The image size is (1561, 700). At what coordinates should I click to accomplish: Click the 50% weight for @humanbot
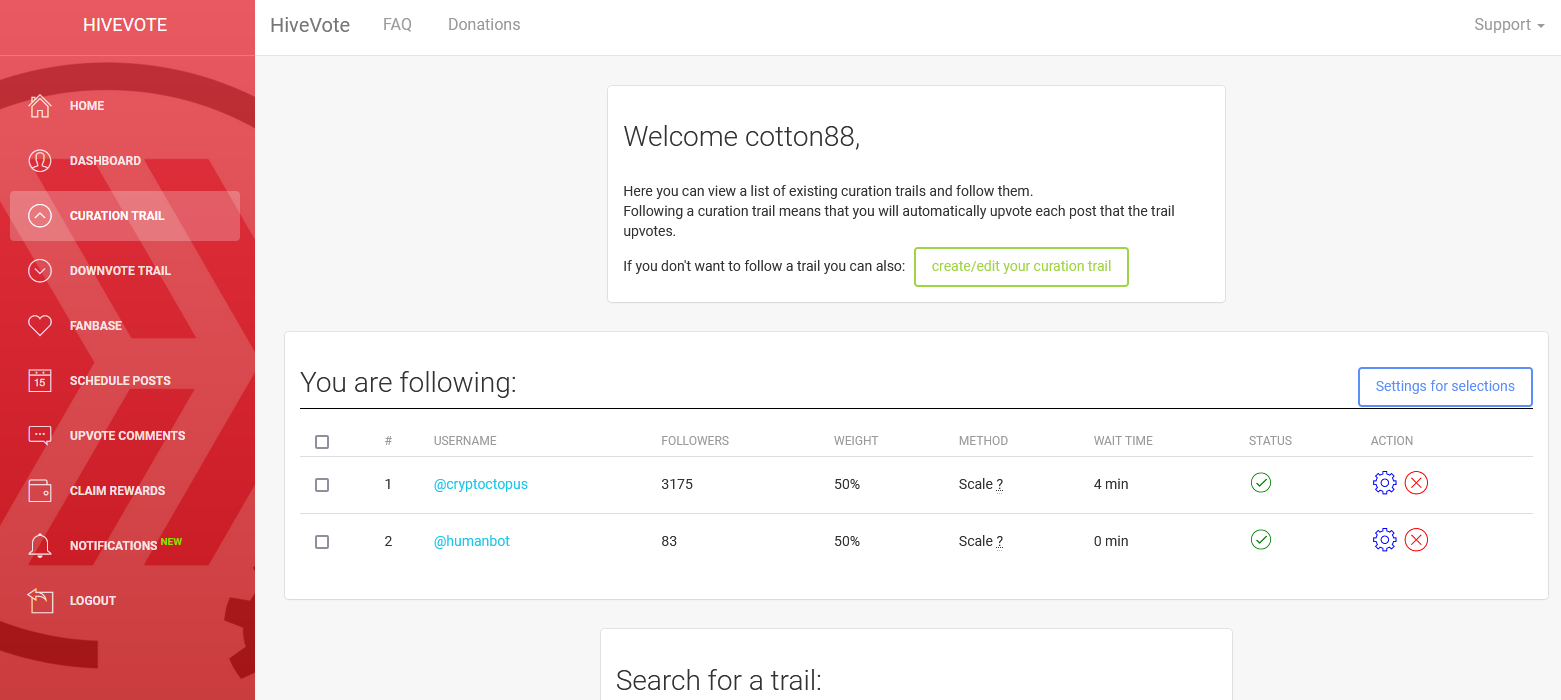point(847,541)
